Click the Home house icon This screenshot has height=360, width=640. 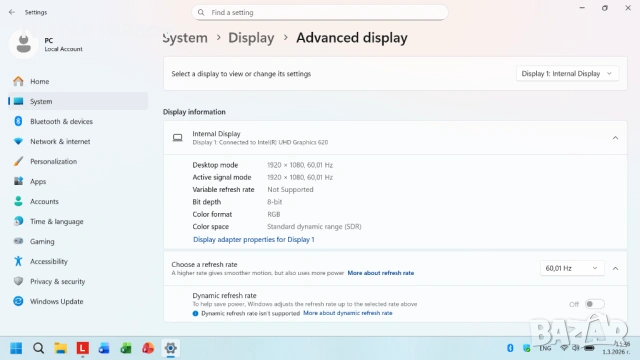point(18,81)
